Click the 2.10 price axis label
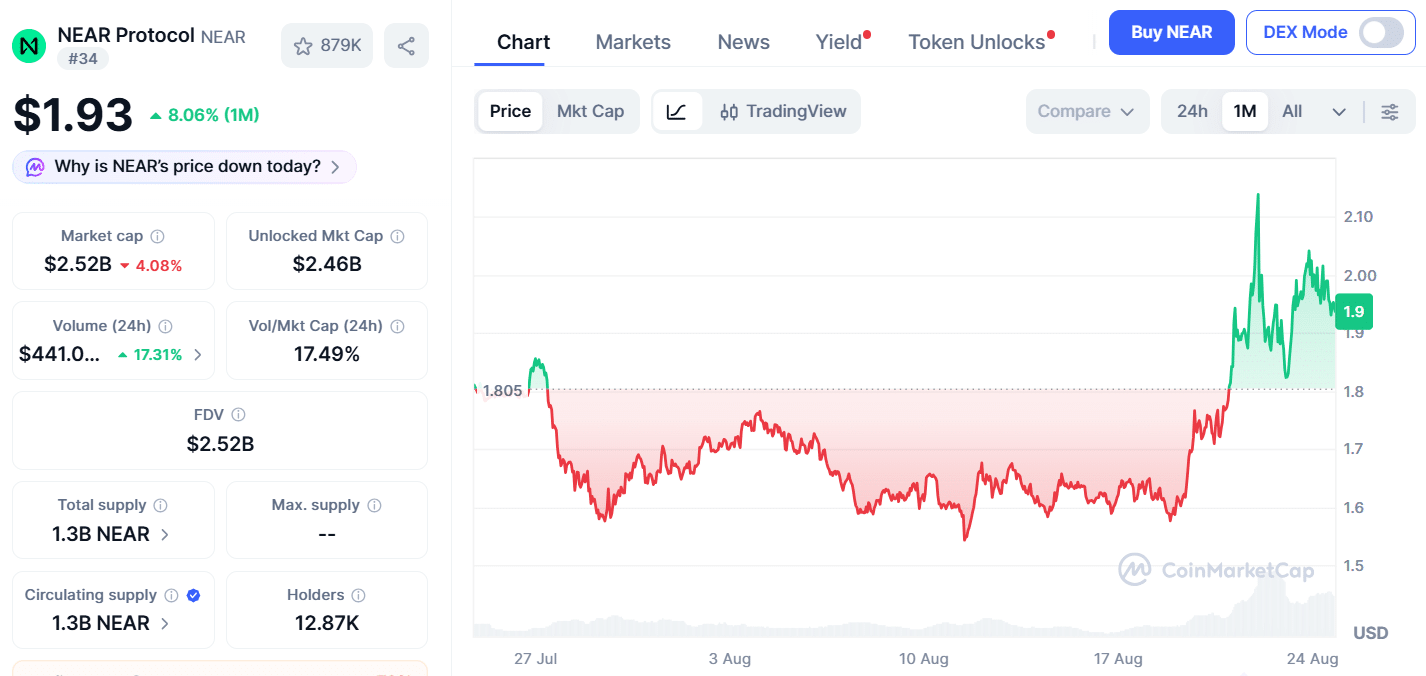 [1359, 217]
